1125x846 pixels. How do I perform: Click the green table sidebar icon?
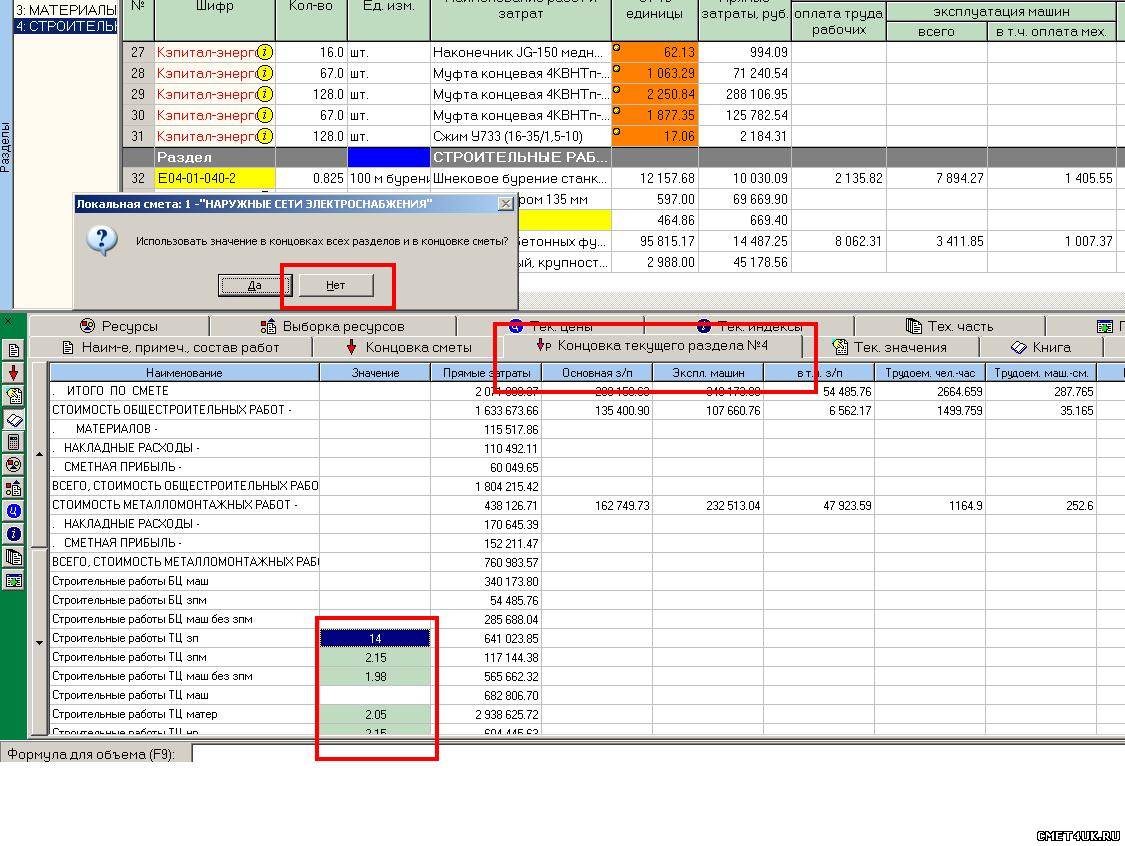click(x=14, y=580)
